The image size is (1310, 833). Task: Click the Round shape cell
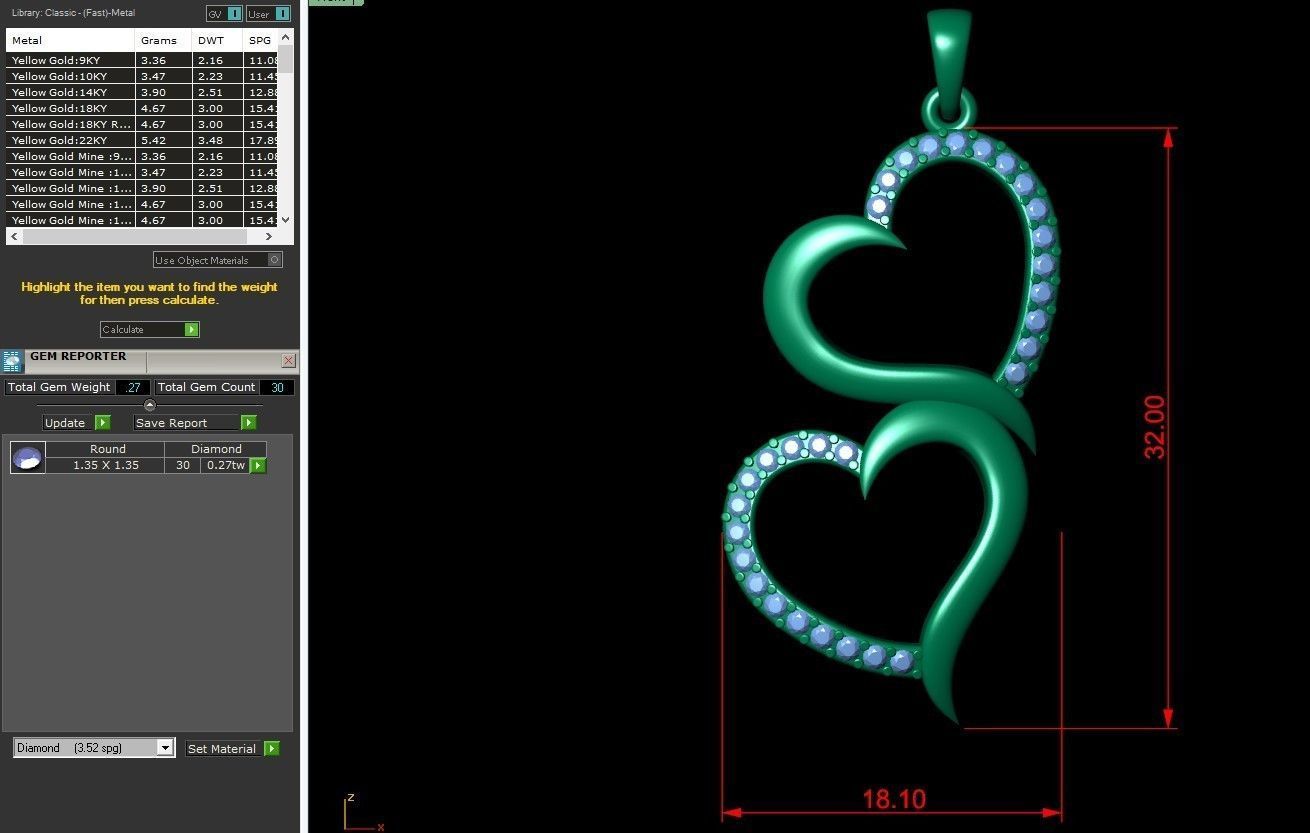106,449
